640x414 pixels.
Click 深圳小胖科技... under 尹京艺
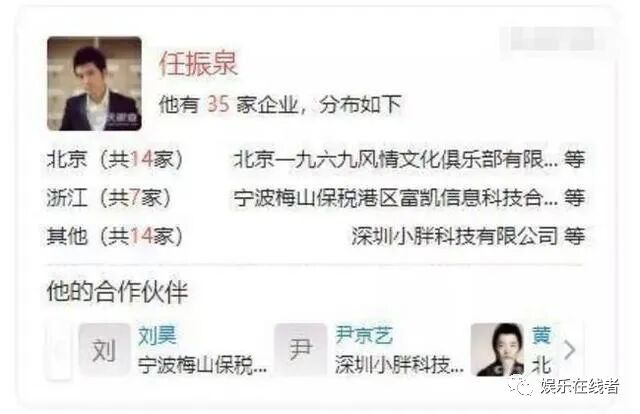click(x=399, y=365)
